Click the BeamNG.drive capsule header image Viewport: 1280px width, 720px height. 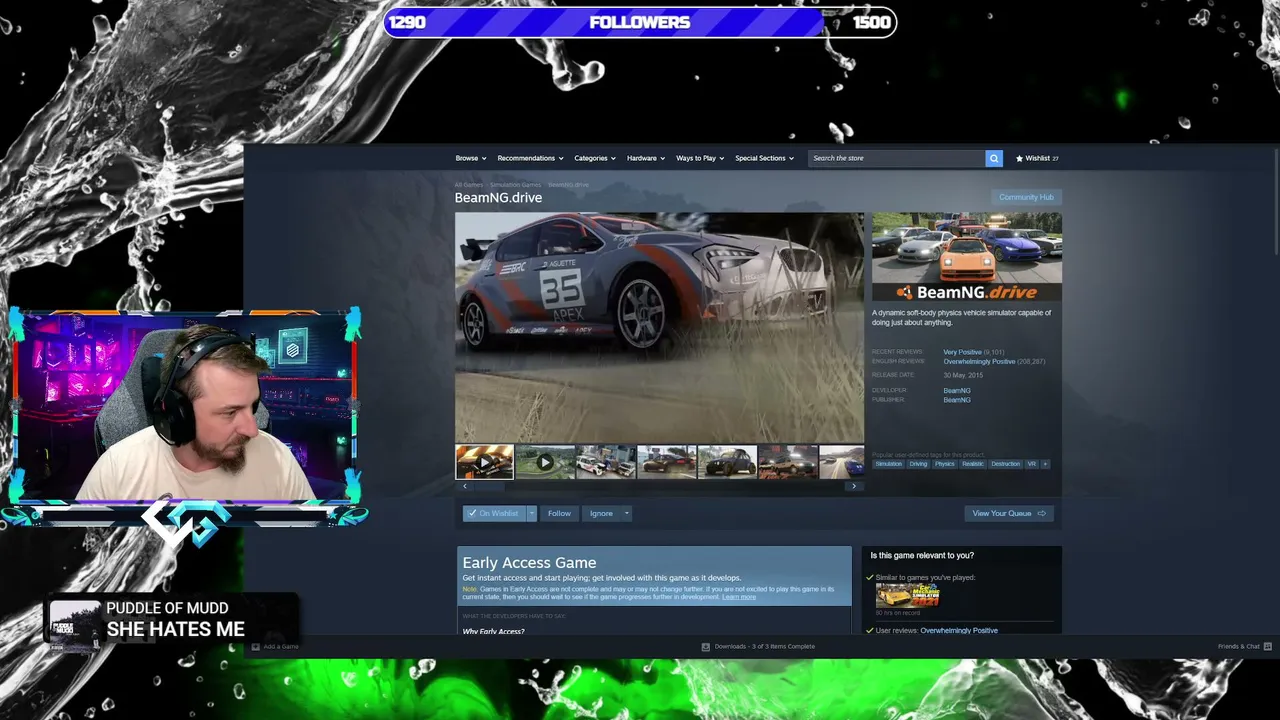[x=967, y=257]
